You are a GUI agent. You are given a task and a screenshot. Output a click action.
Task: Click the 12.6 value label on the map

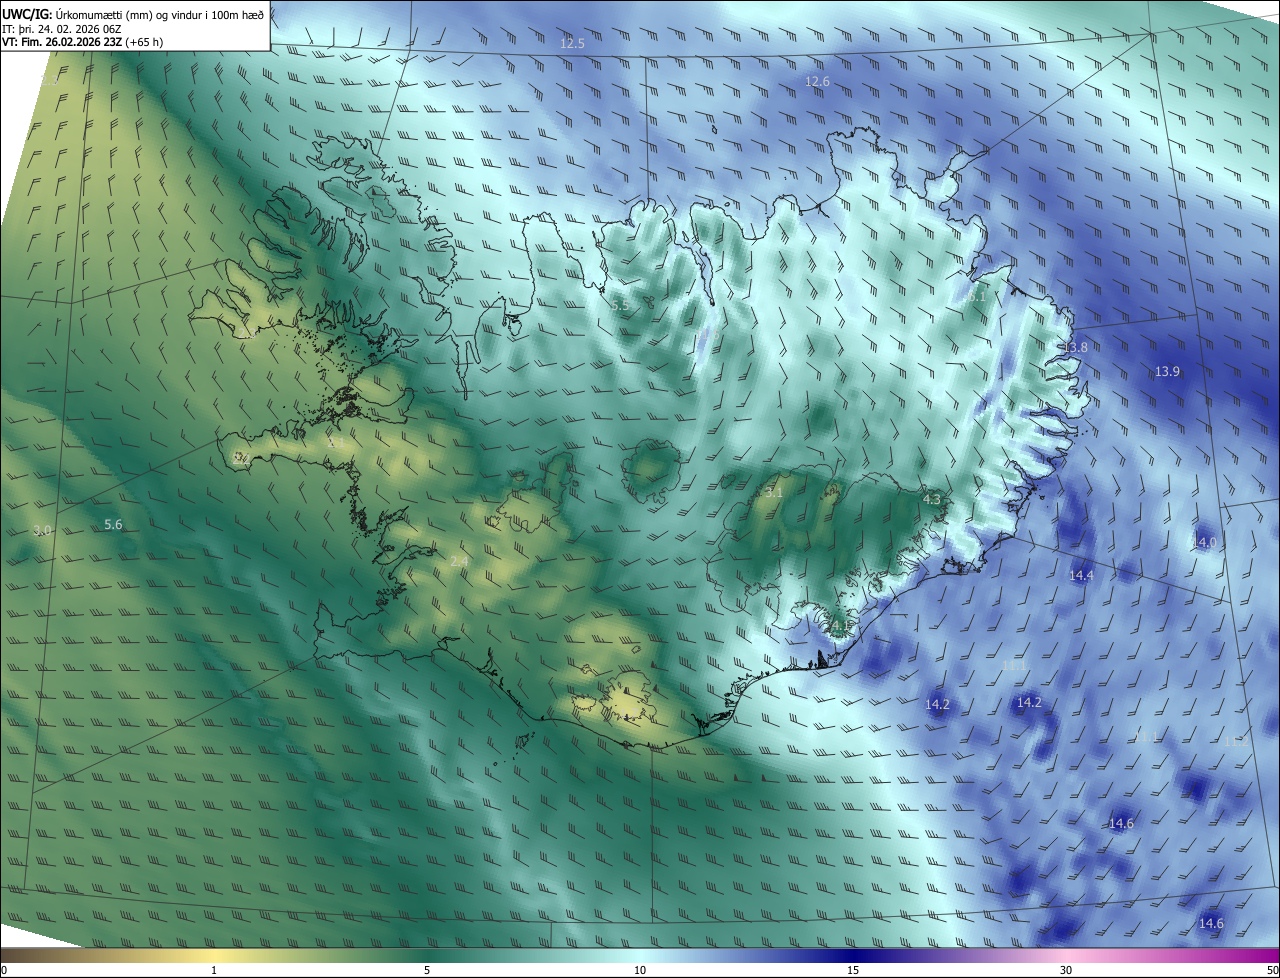coord(817,81)
